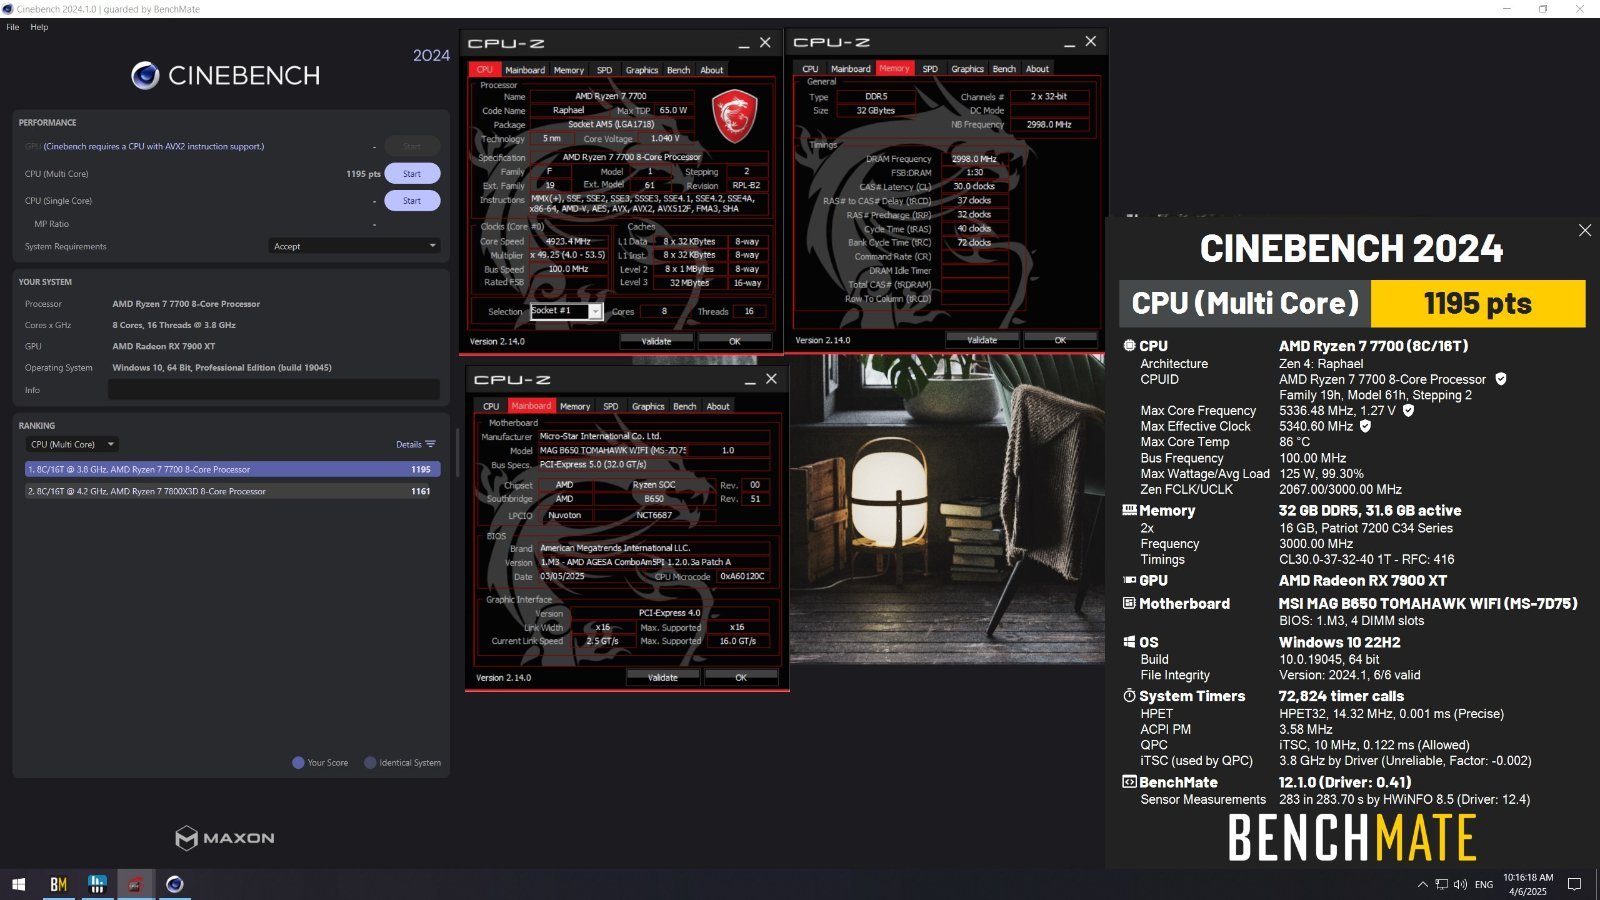Open the About tab in the CPU-Z Mainboard window
The image size is (1600, 900).
718,406
